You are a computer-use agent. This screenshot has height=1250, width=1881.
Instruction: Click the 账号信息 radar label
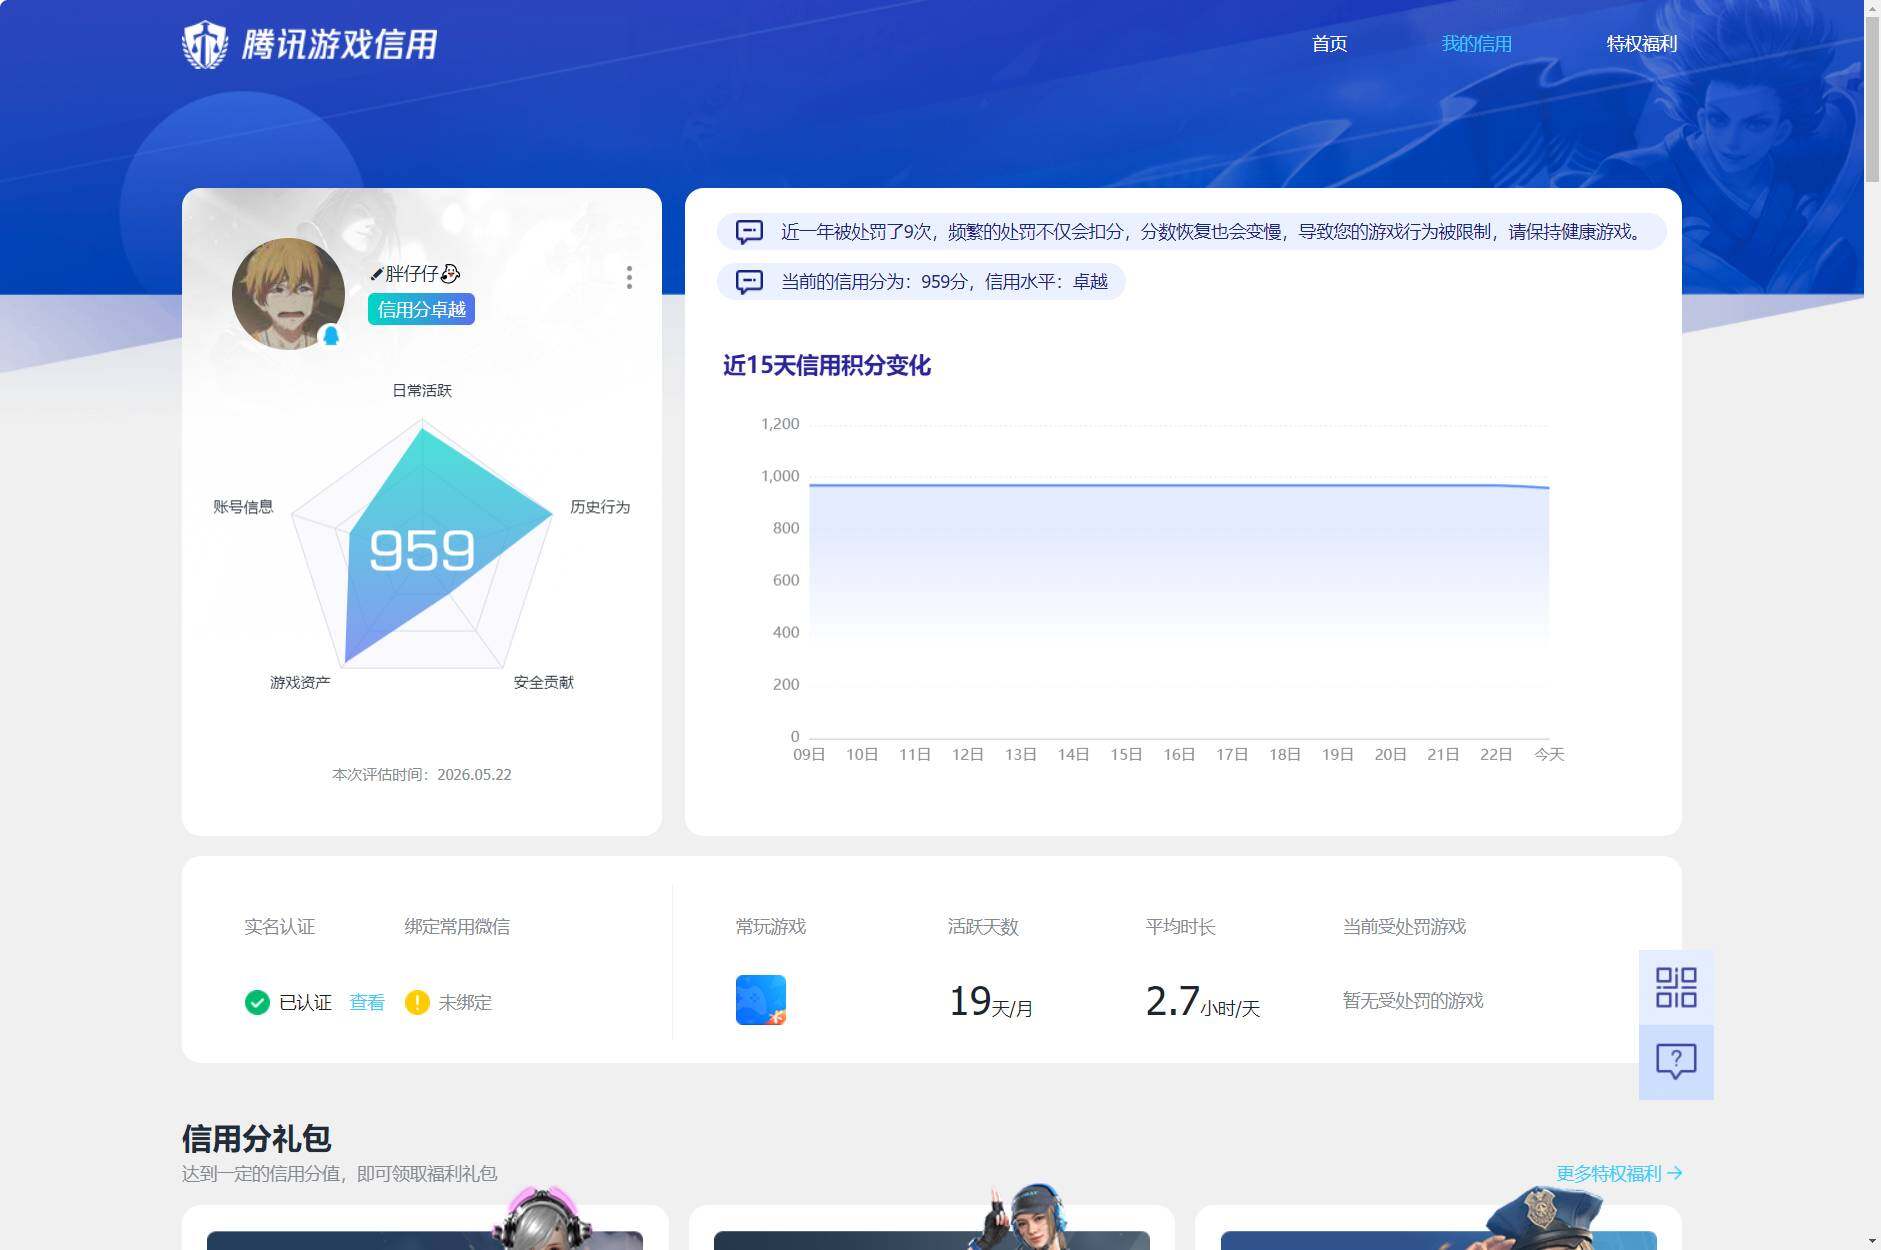[243, 507]
